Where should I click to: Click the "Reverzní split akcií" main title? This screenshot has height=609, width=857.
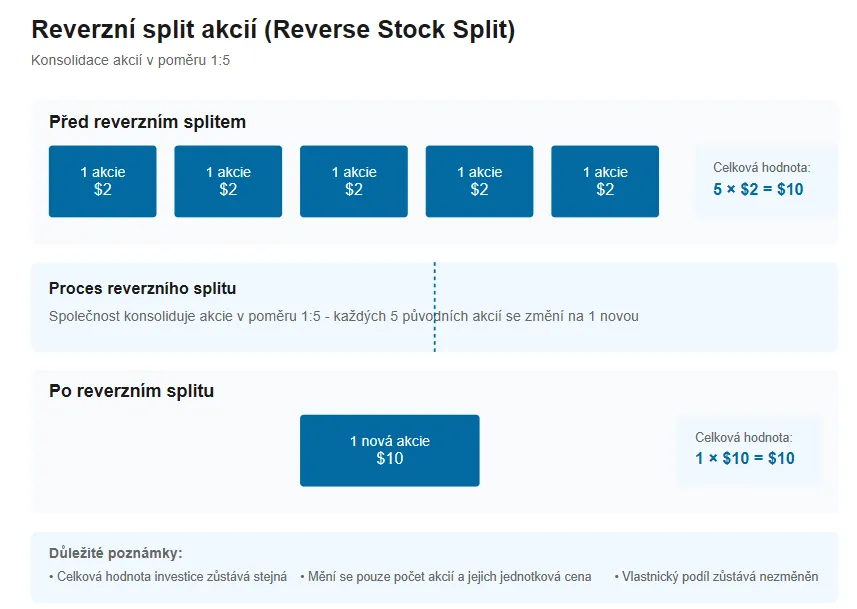pyautogui.click(x=273, y=30)
